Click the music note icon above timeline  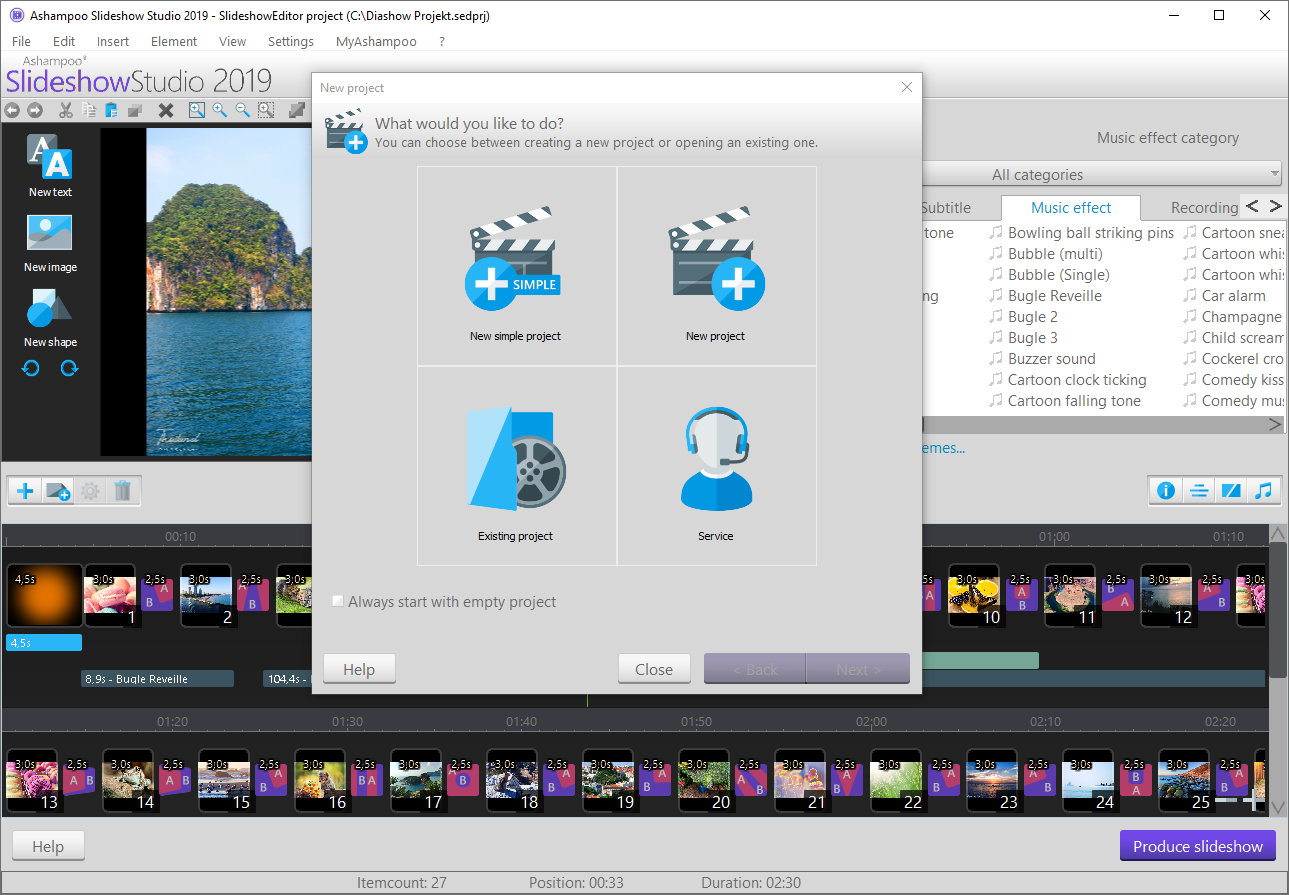[1264, 491]
